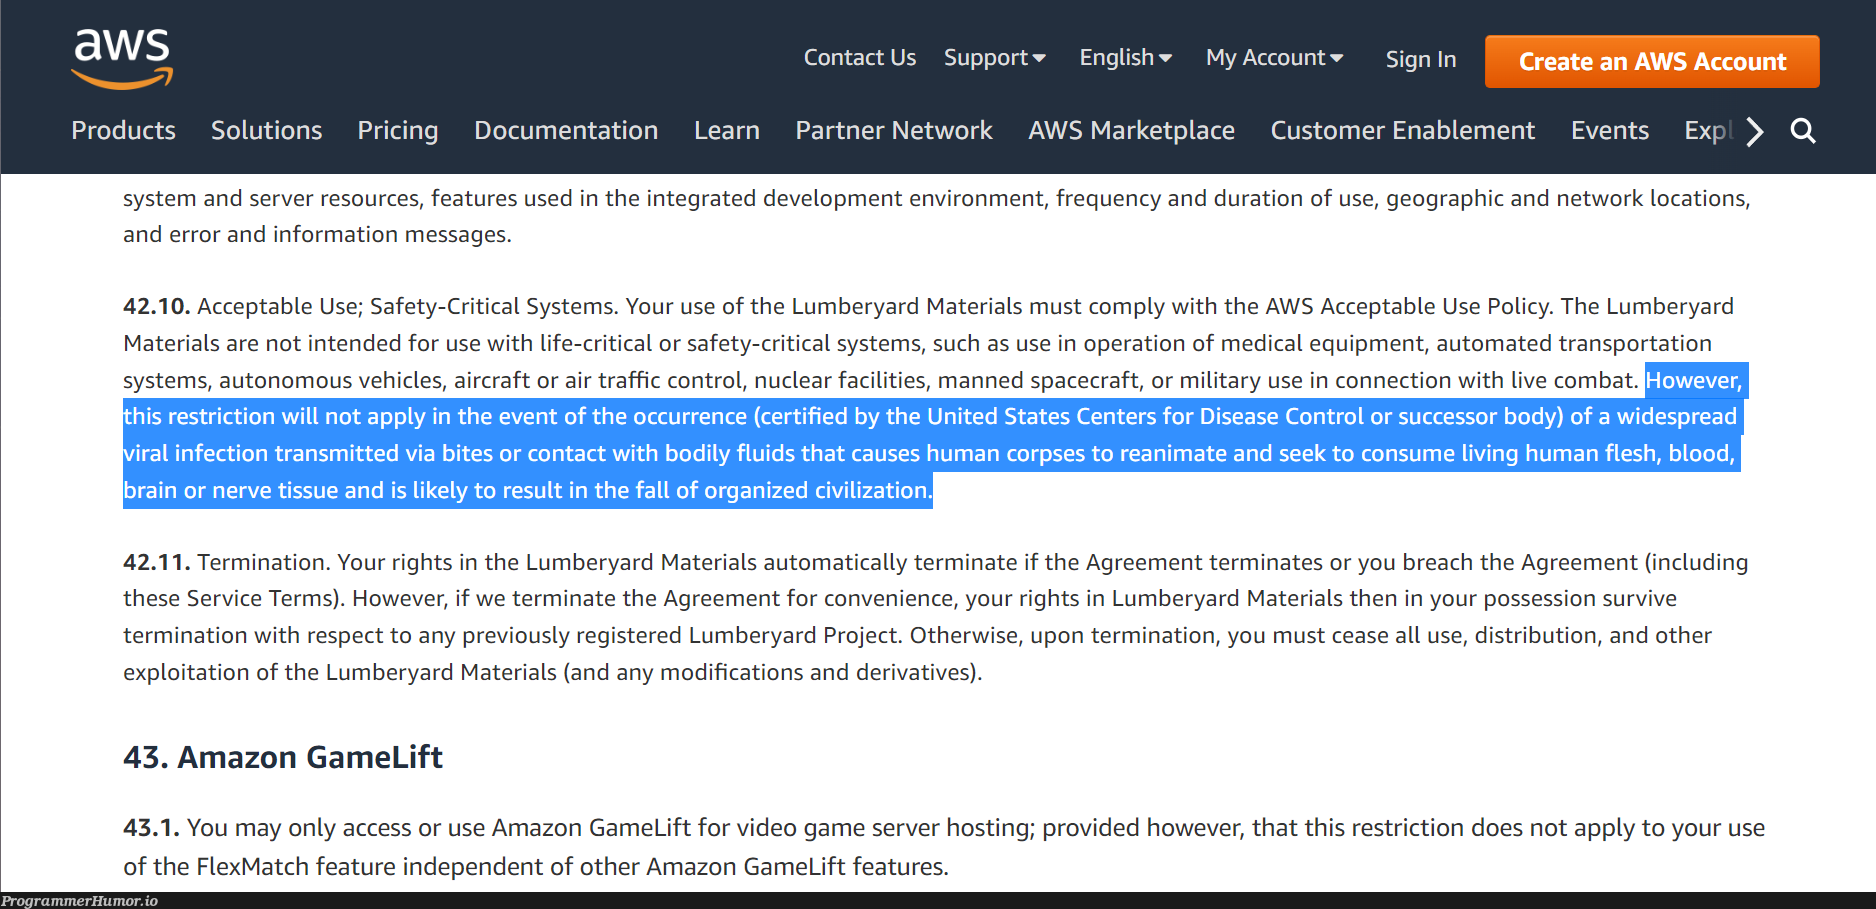Click the 43. Amazon GameLift heading
The image size is (1876, 909).
pos(283,757)
